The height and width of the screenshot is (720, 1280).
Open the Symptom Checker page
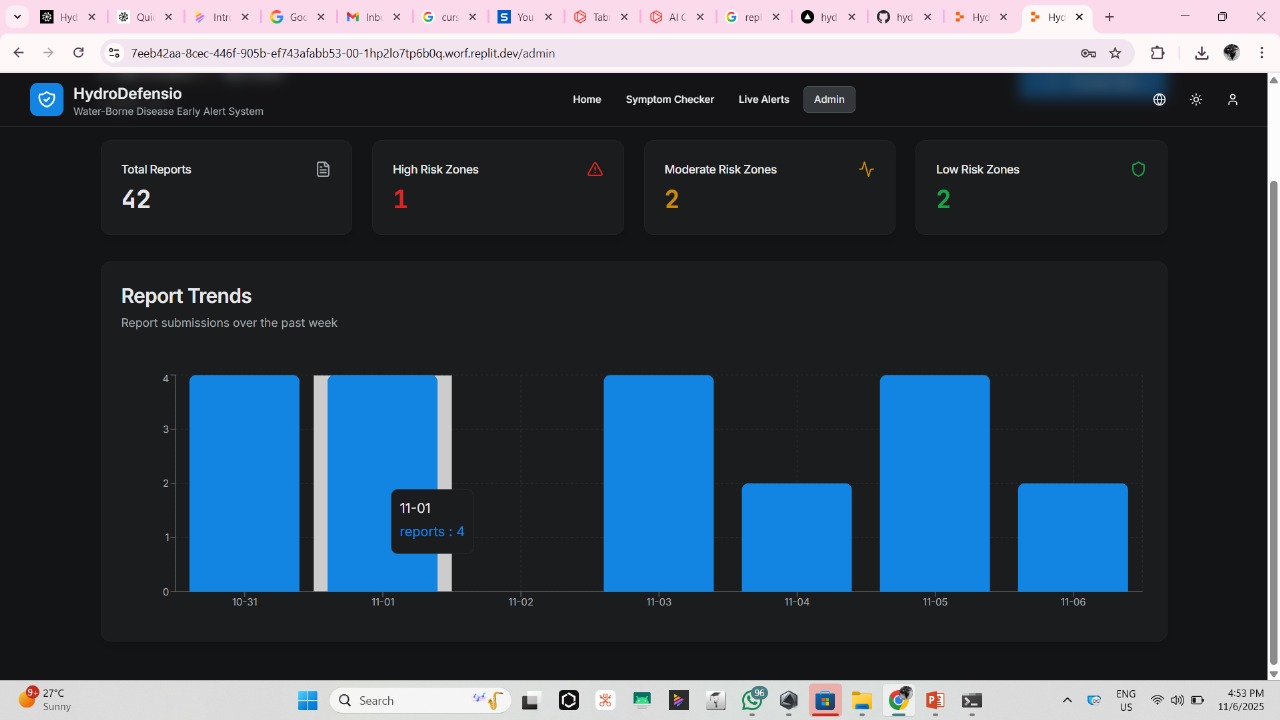coord(670,100)
